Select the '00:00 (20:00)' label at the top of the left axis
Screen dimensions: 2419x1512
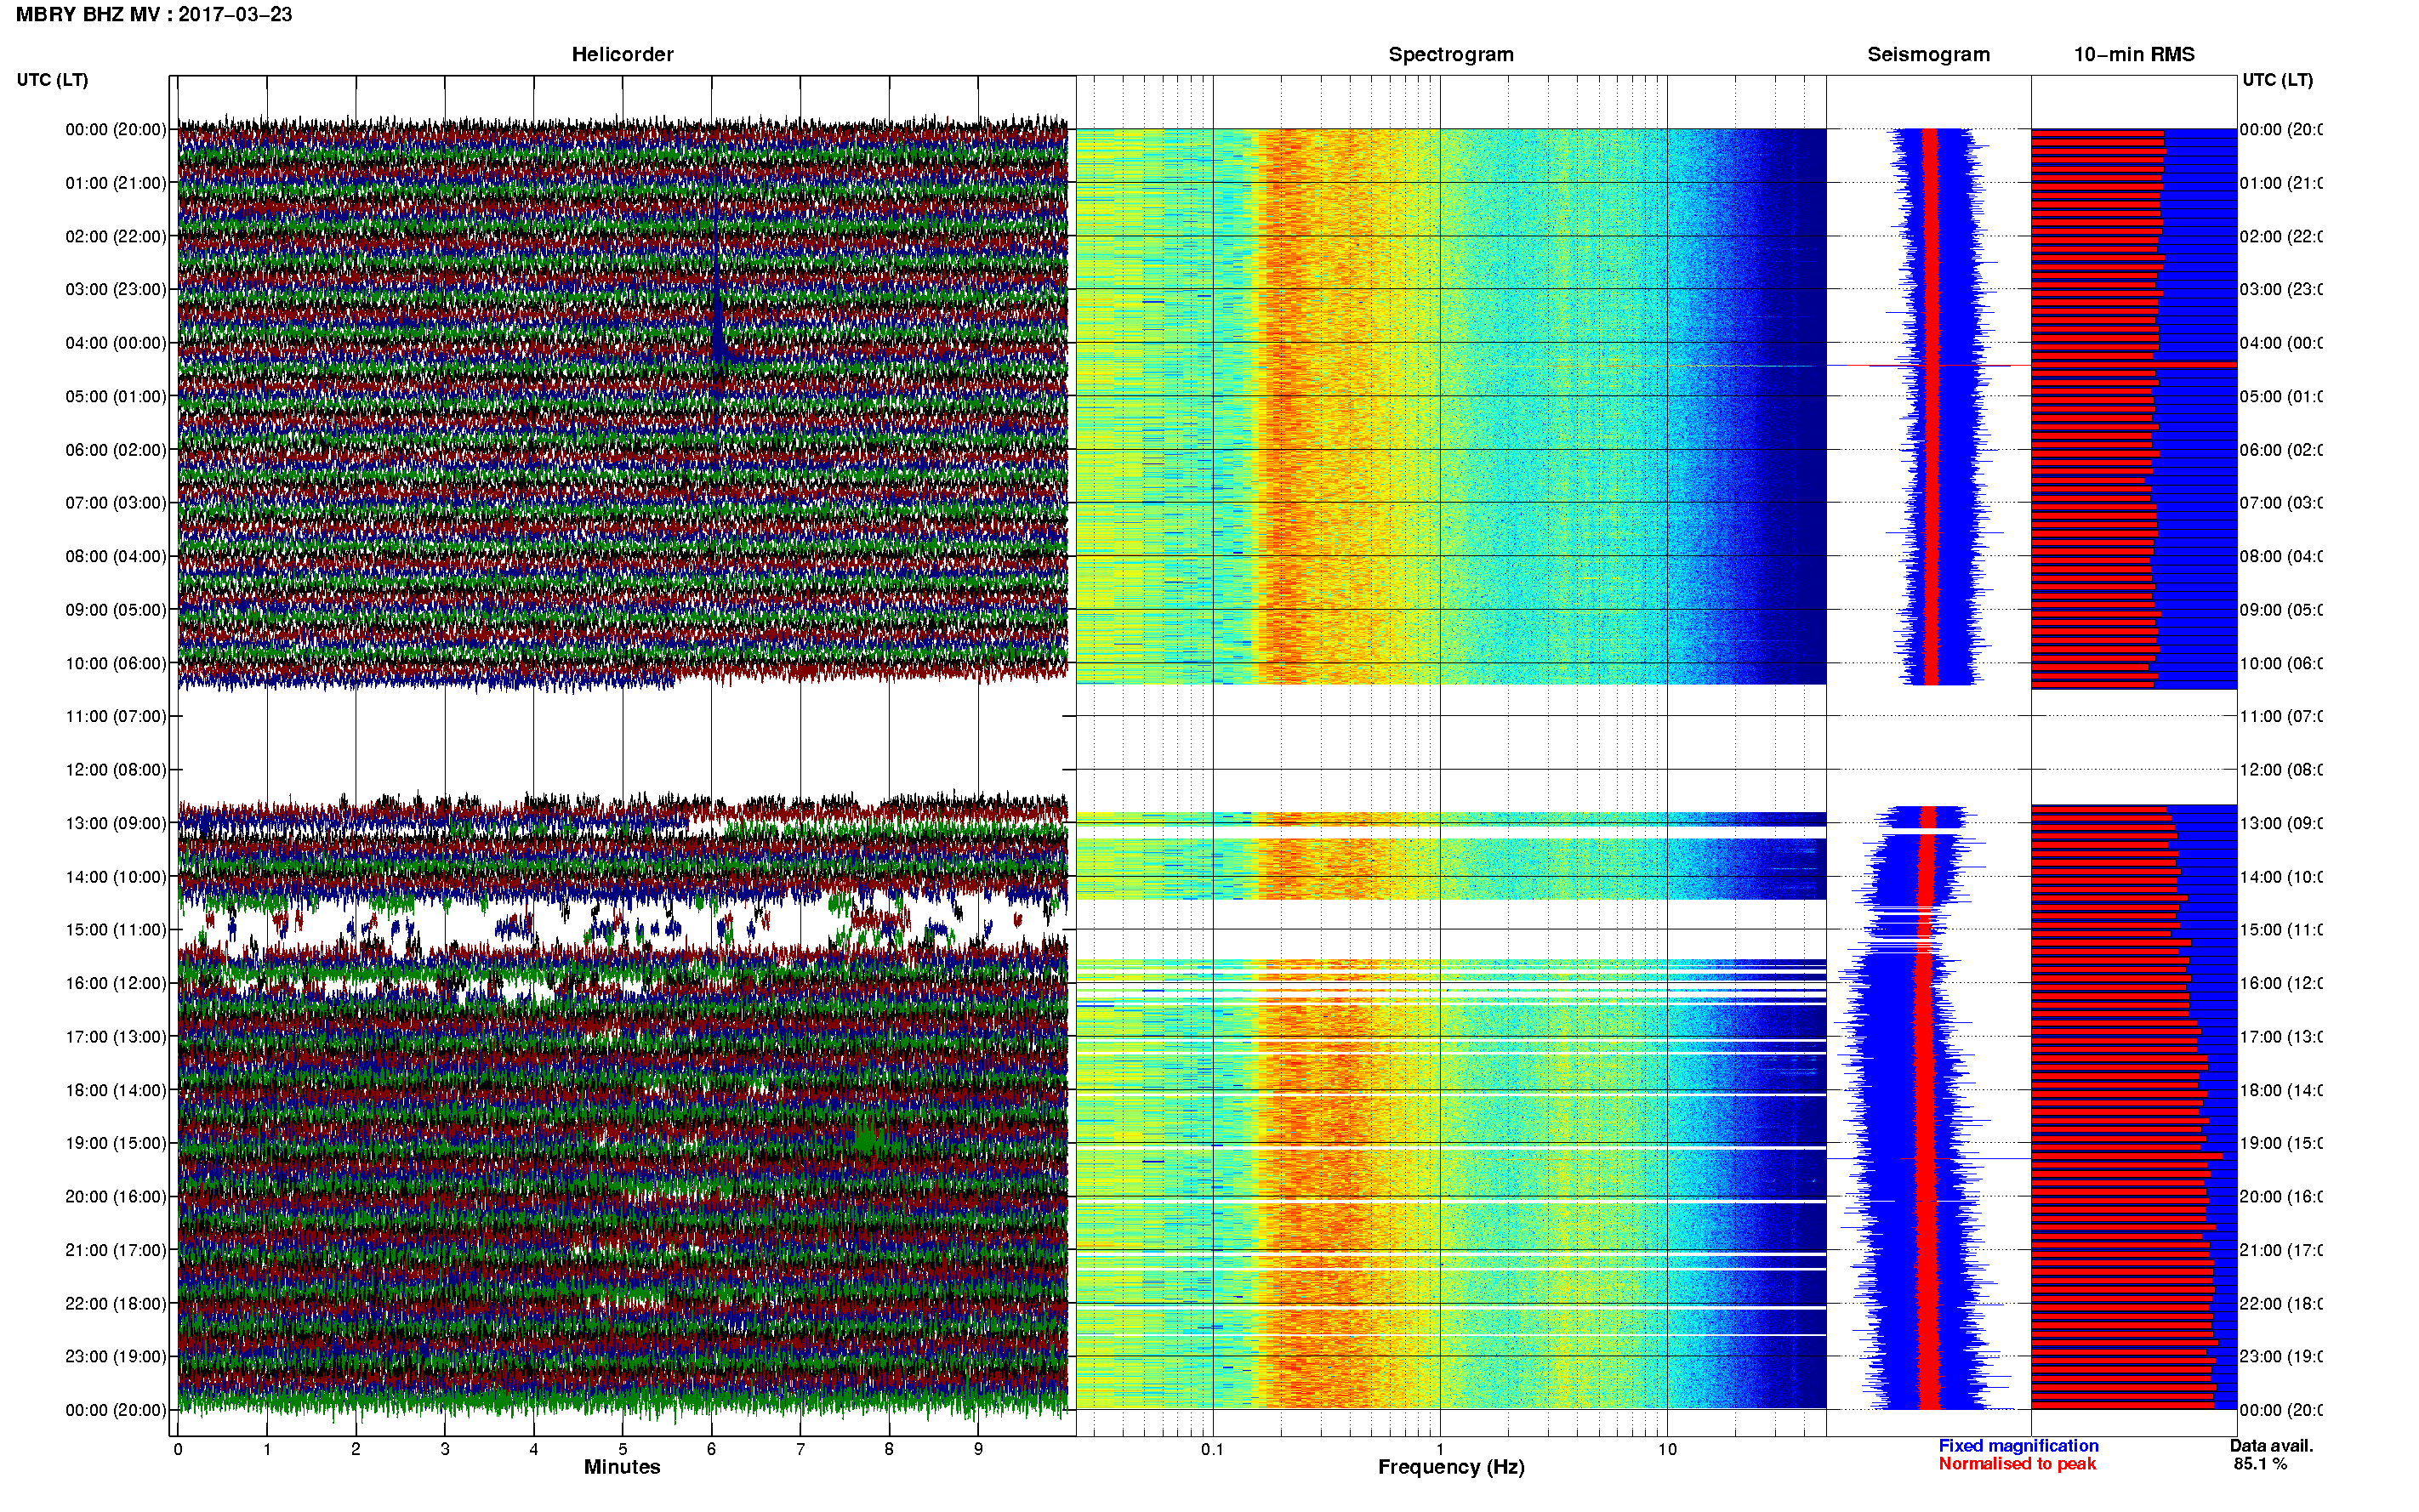[x=116, y=130]
